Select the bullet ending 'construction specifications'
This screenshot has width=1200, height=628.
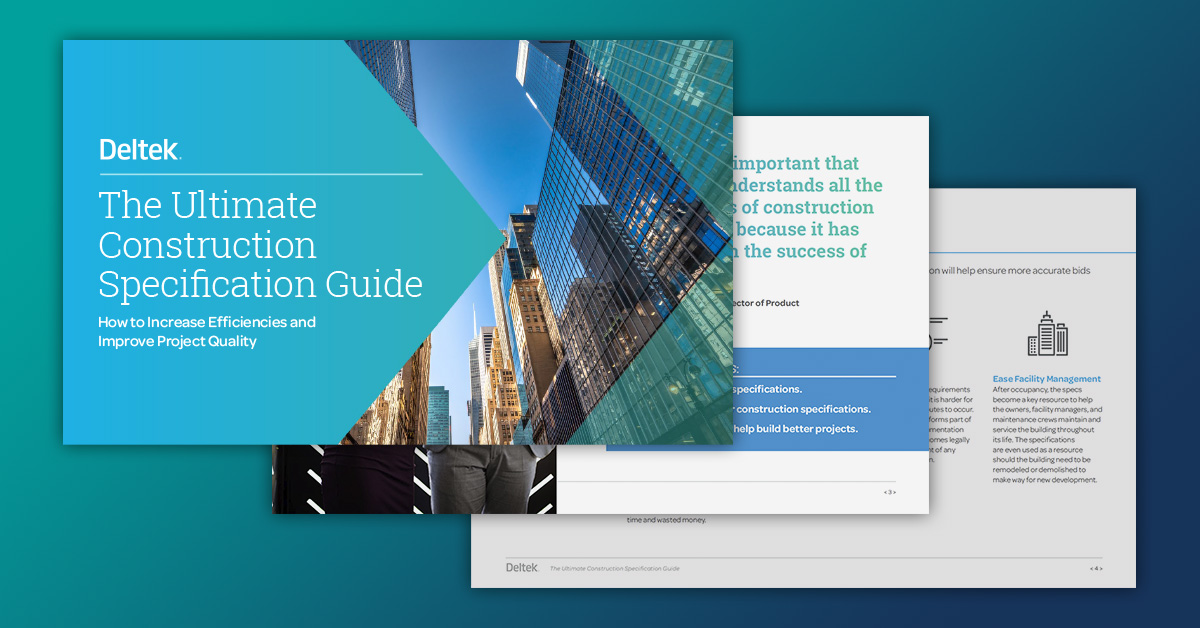[x=801, y=409]
